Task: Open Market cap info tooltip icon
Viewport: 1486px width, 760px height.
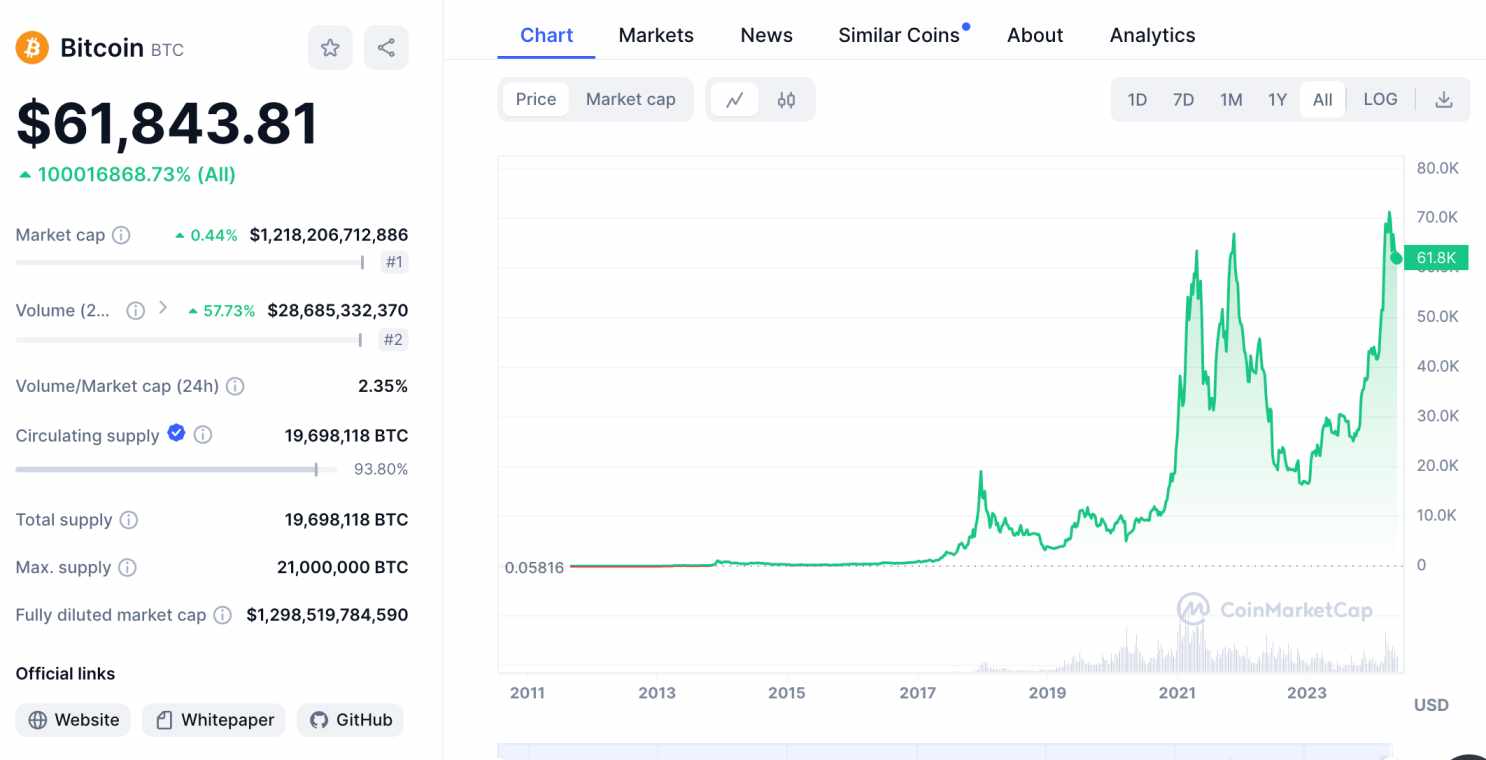Action: (121, 235)
